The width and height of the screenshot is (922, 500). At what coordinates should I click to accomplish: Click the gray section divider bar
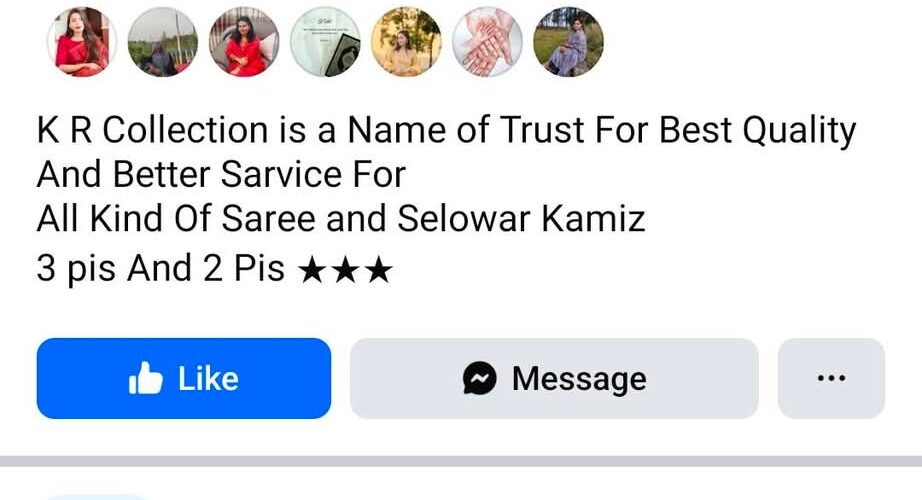pos(461,461)
